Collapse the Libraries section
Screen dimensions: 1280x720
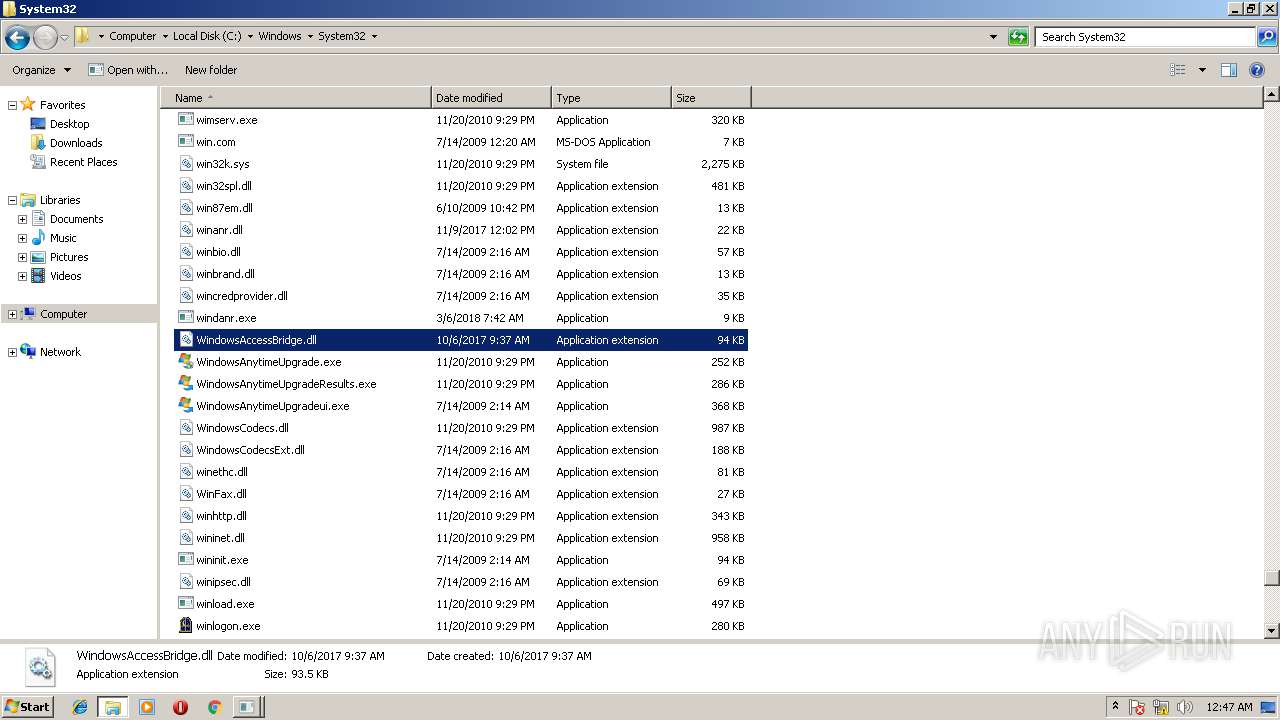12,200
